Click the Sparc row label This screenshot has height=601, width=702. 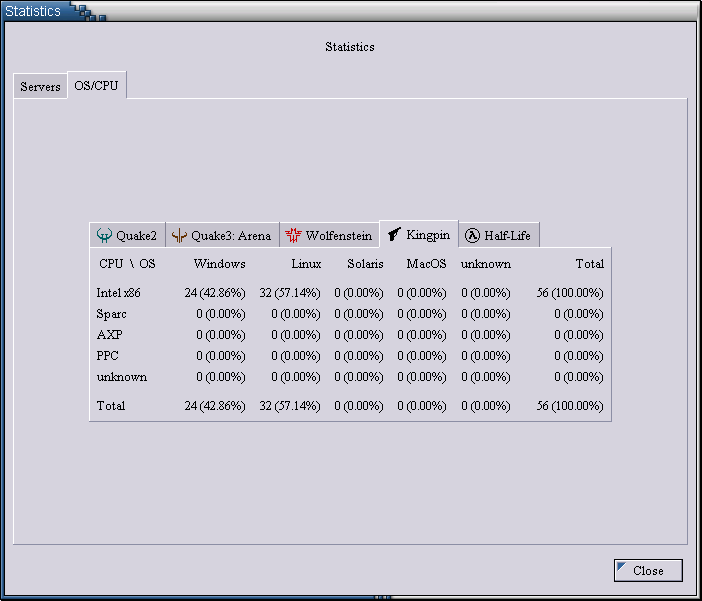point(111,314)
